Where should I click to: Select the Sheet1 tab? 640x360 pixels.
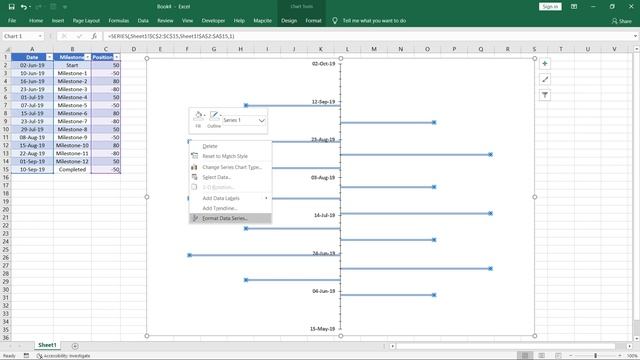pyautogui.click(x=47, y=345)
